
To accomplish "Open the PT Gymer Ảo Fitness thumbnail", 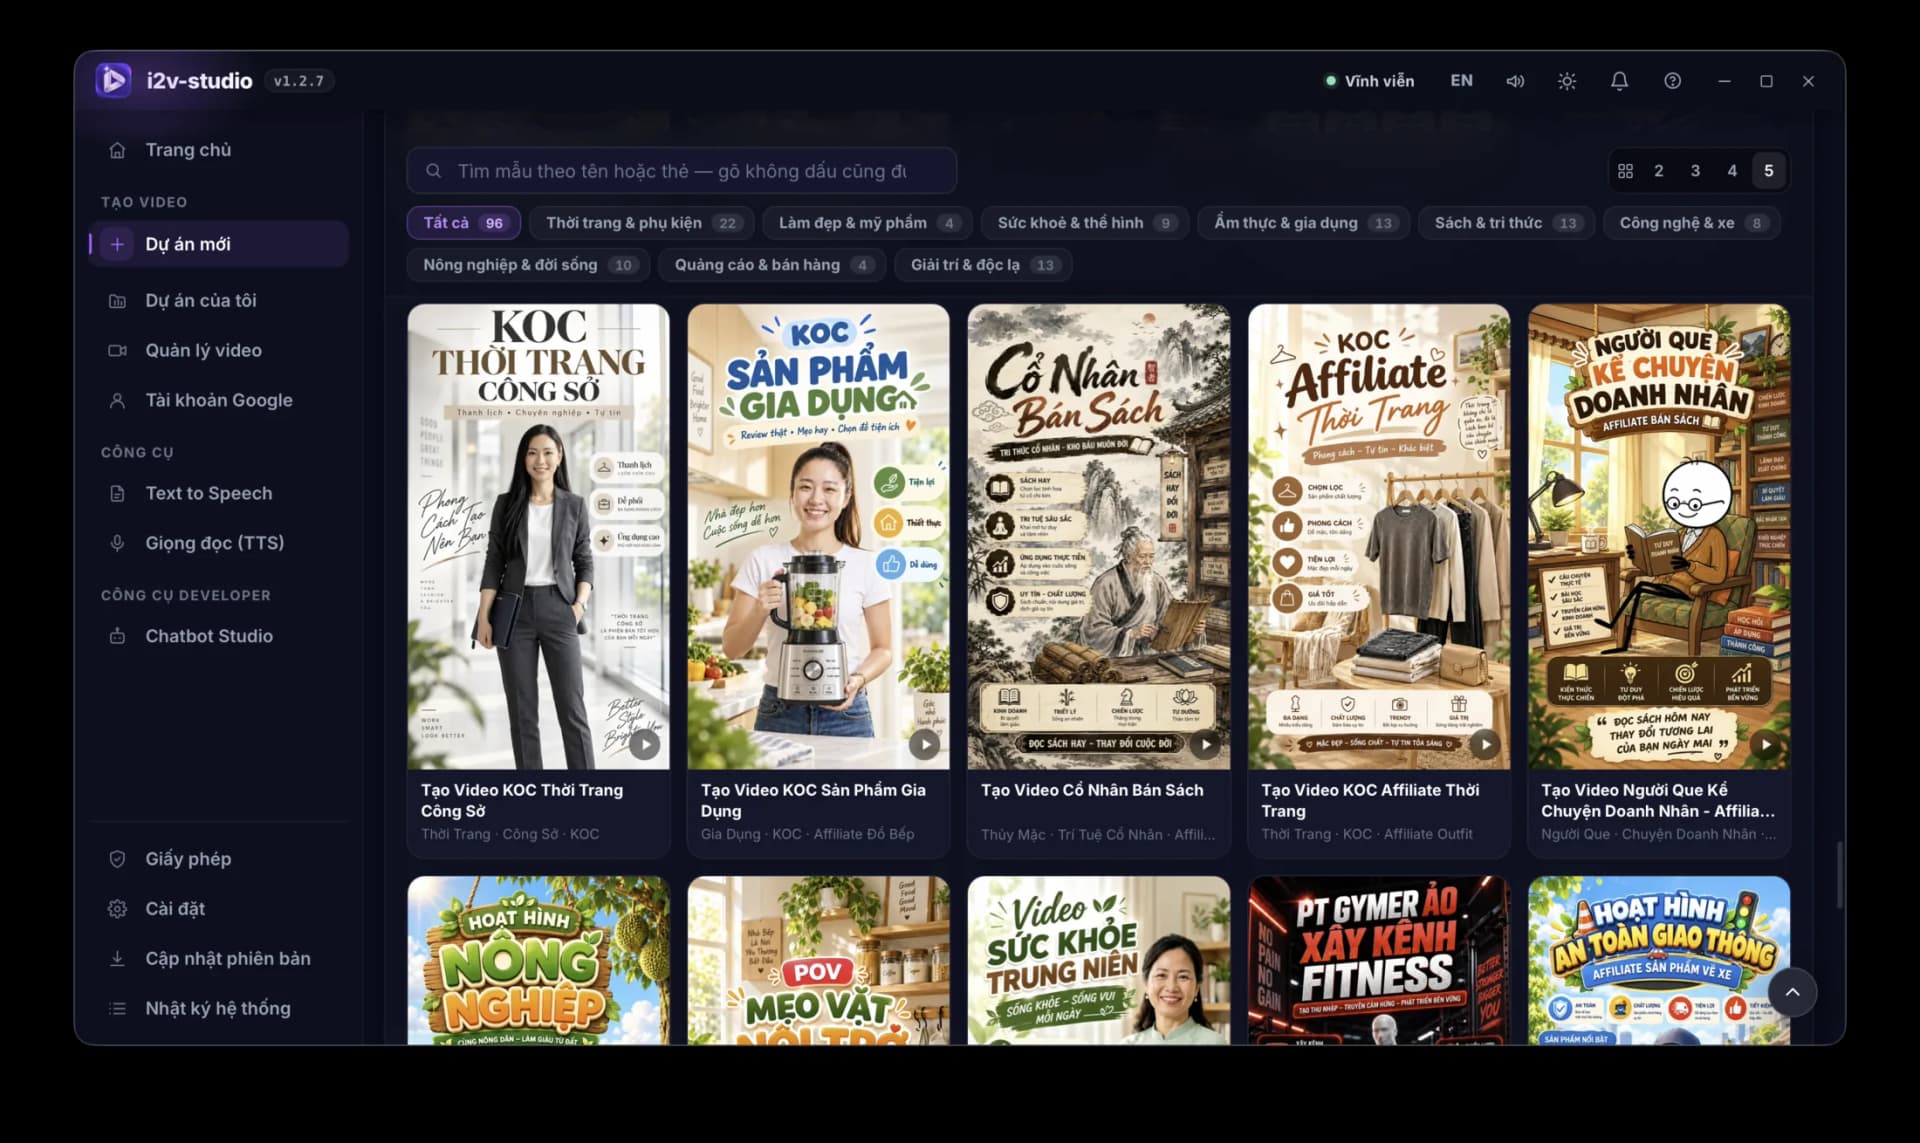I will tap(1379, 961).
